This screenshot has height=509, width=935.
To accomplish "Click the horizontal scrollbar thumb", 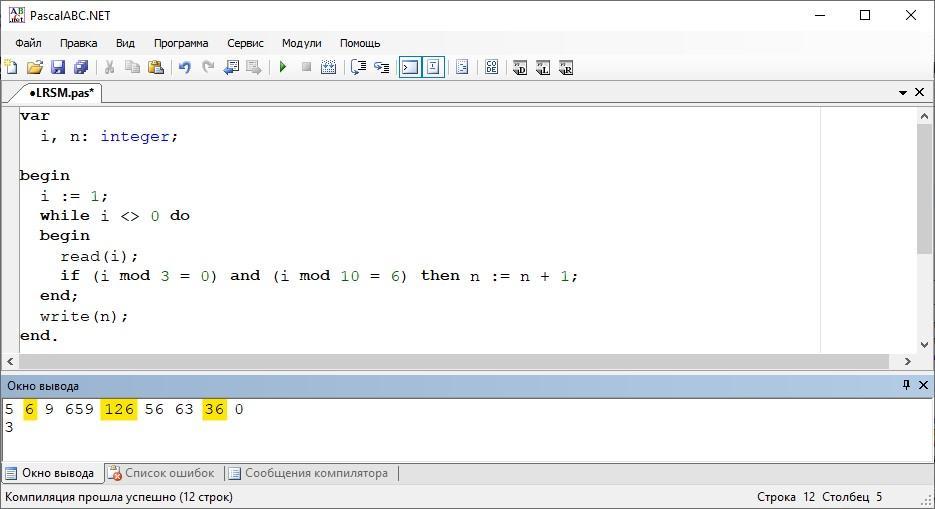I will click(454, 361).
